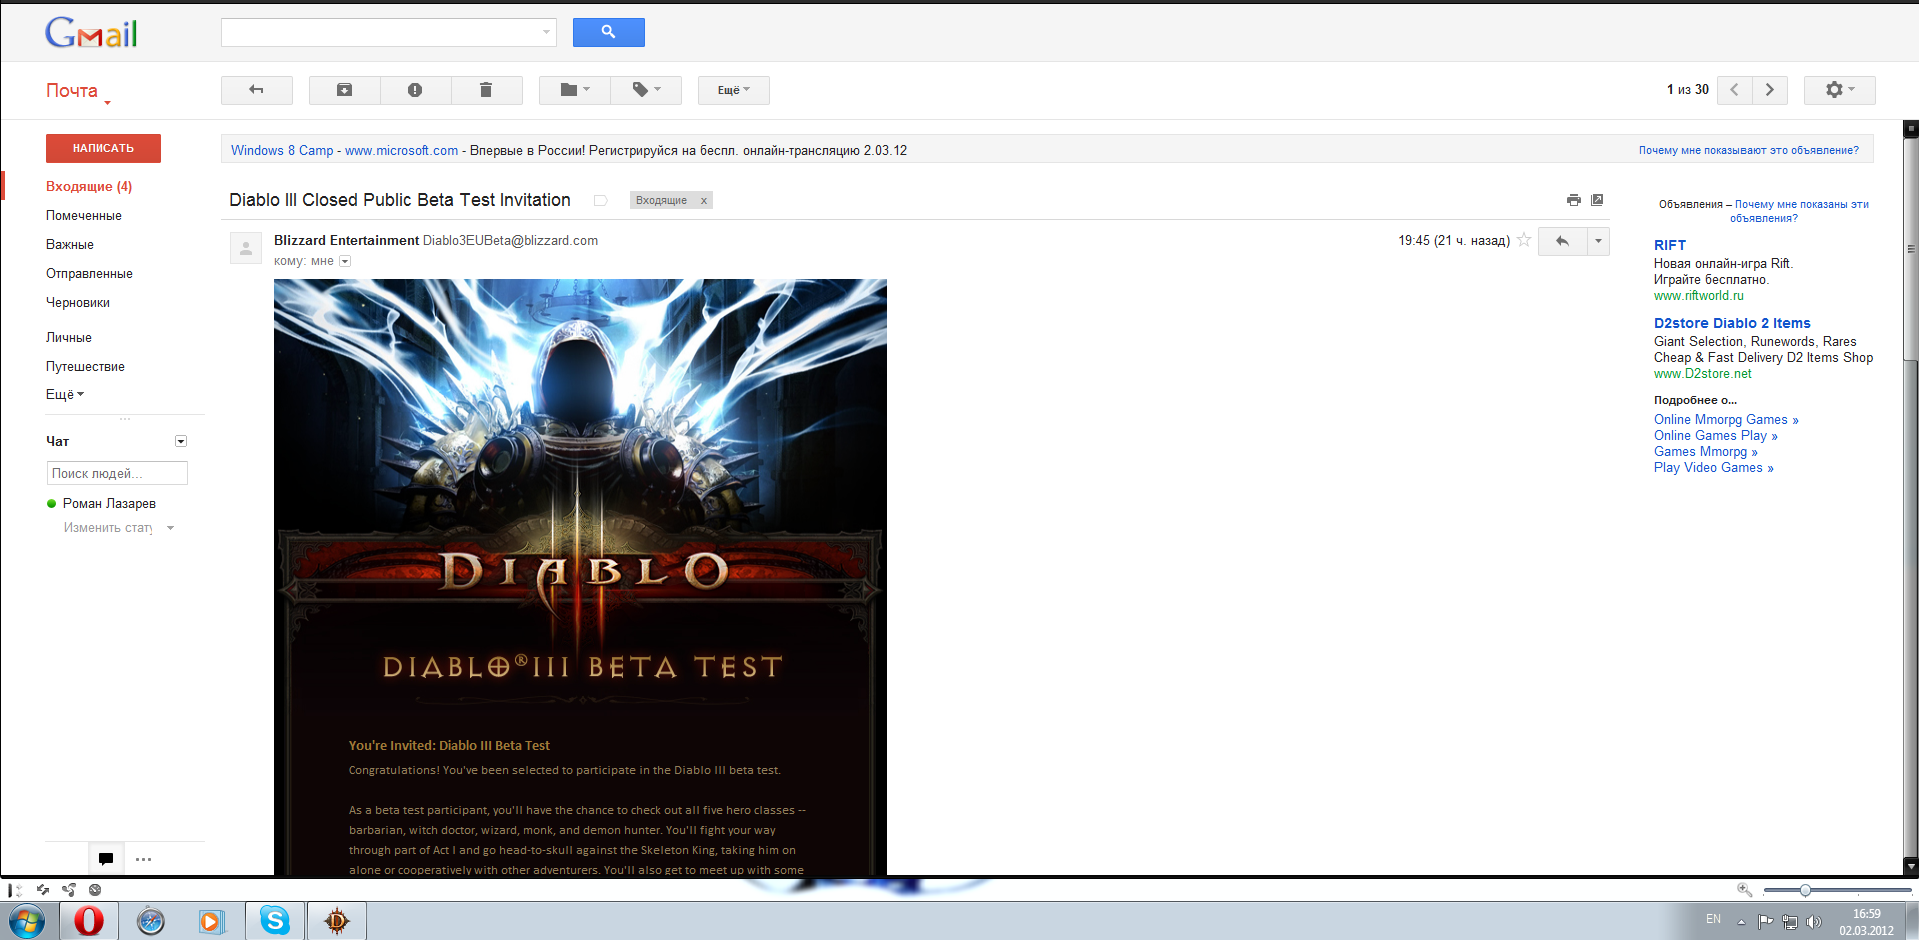Open the Черновики drafts folder

(x=78, y=302)
